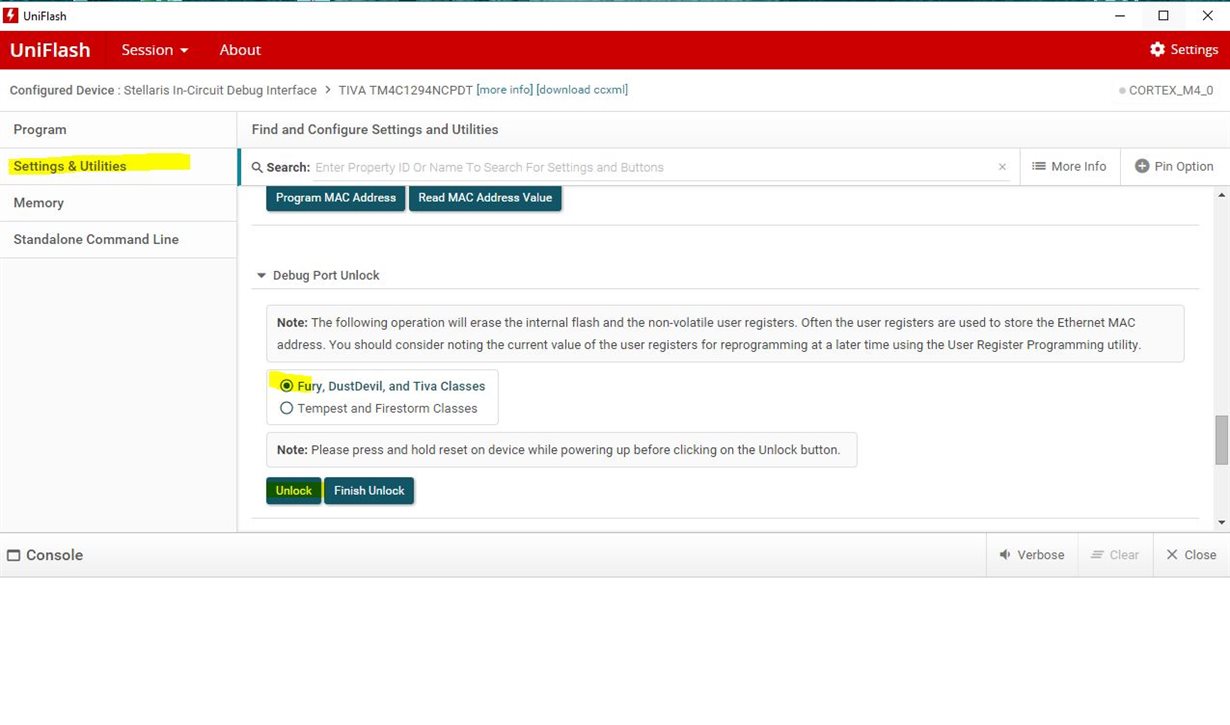Select Fury, DustDevil, and Tiva Classes radio
The width and height of the screenshot is (1230, 725).
[287, 386]
